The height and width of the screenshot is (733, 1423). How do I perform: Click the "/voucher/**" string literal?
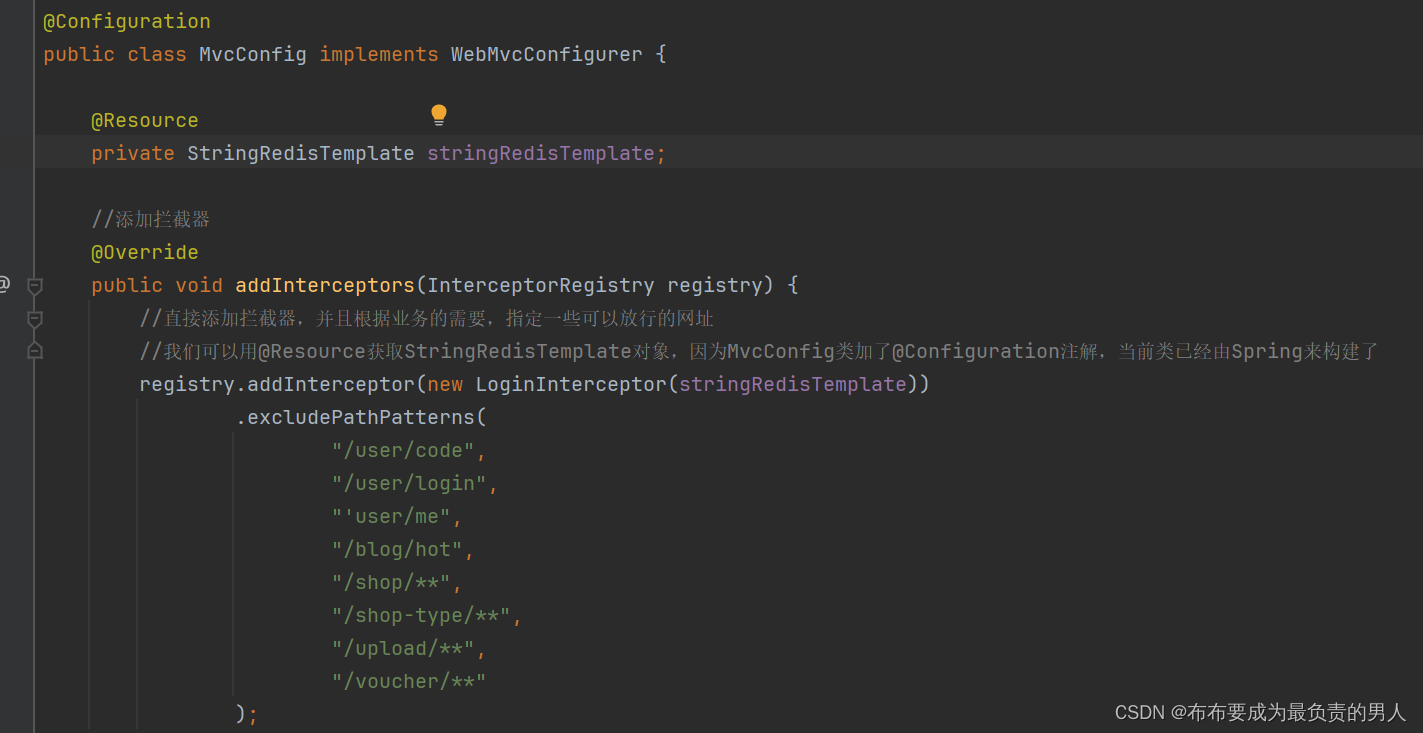pos(409,681)
